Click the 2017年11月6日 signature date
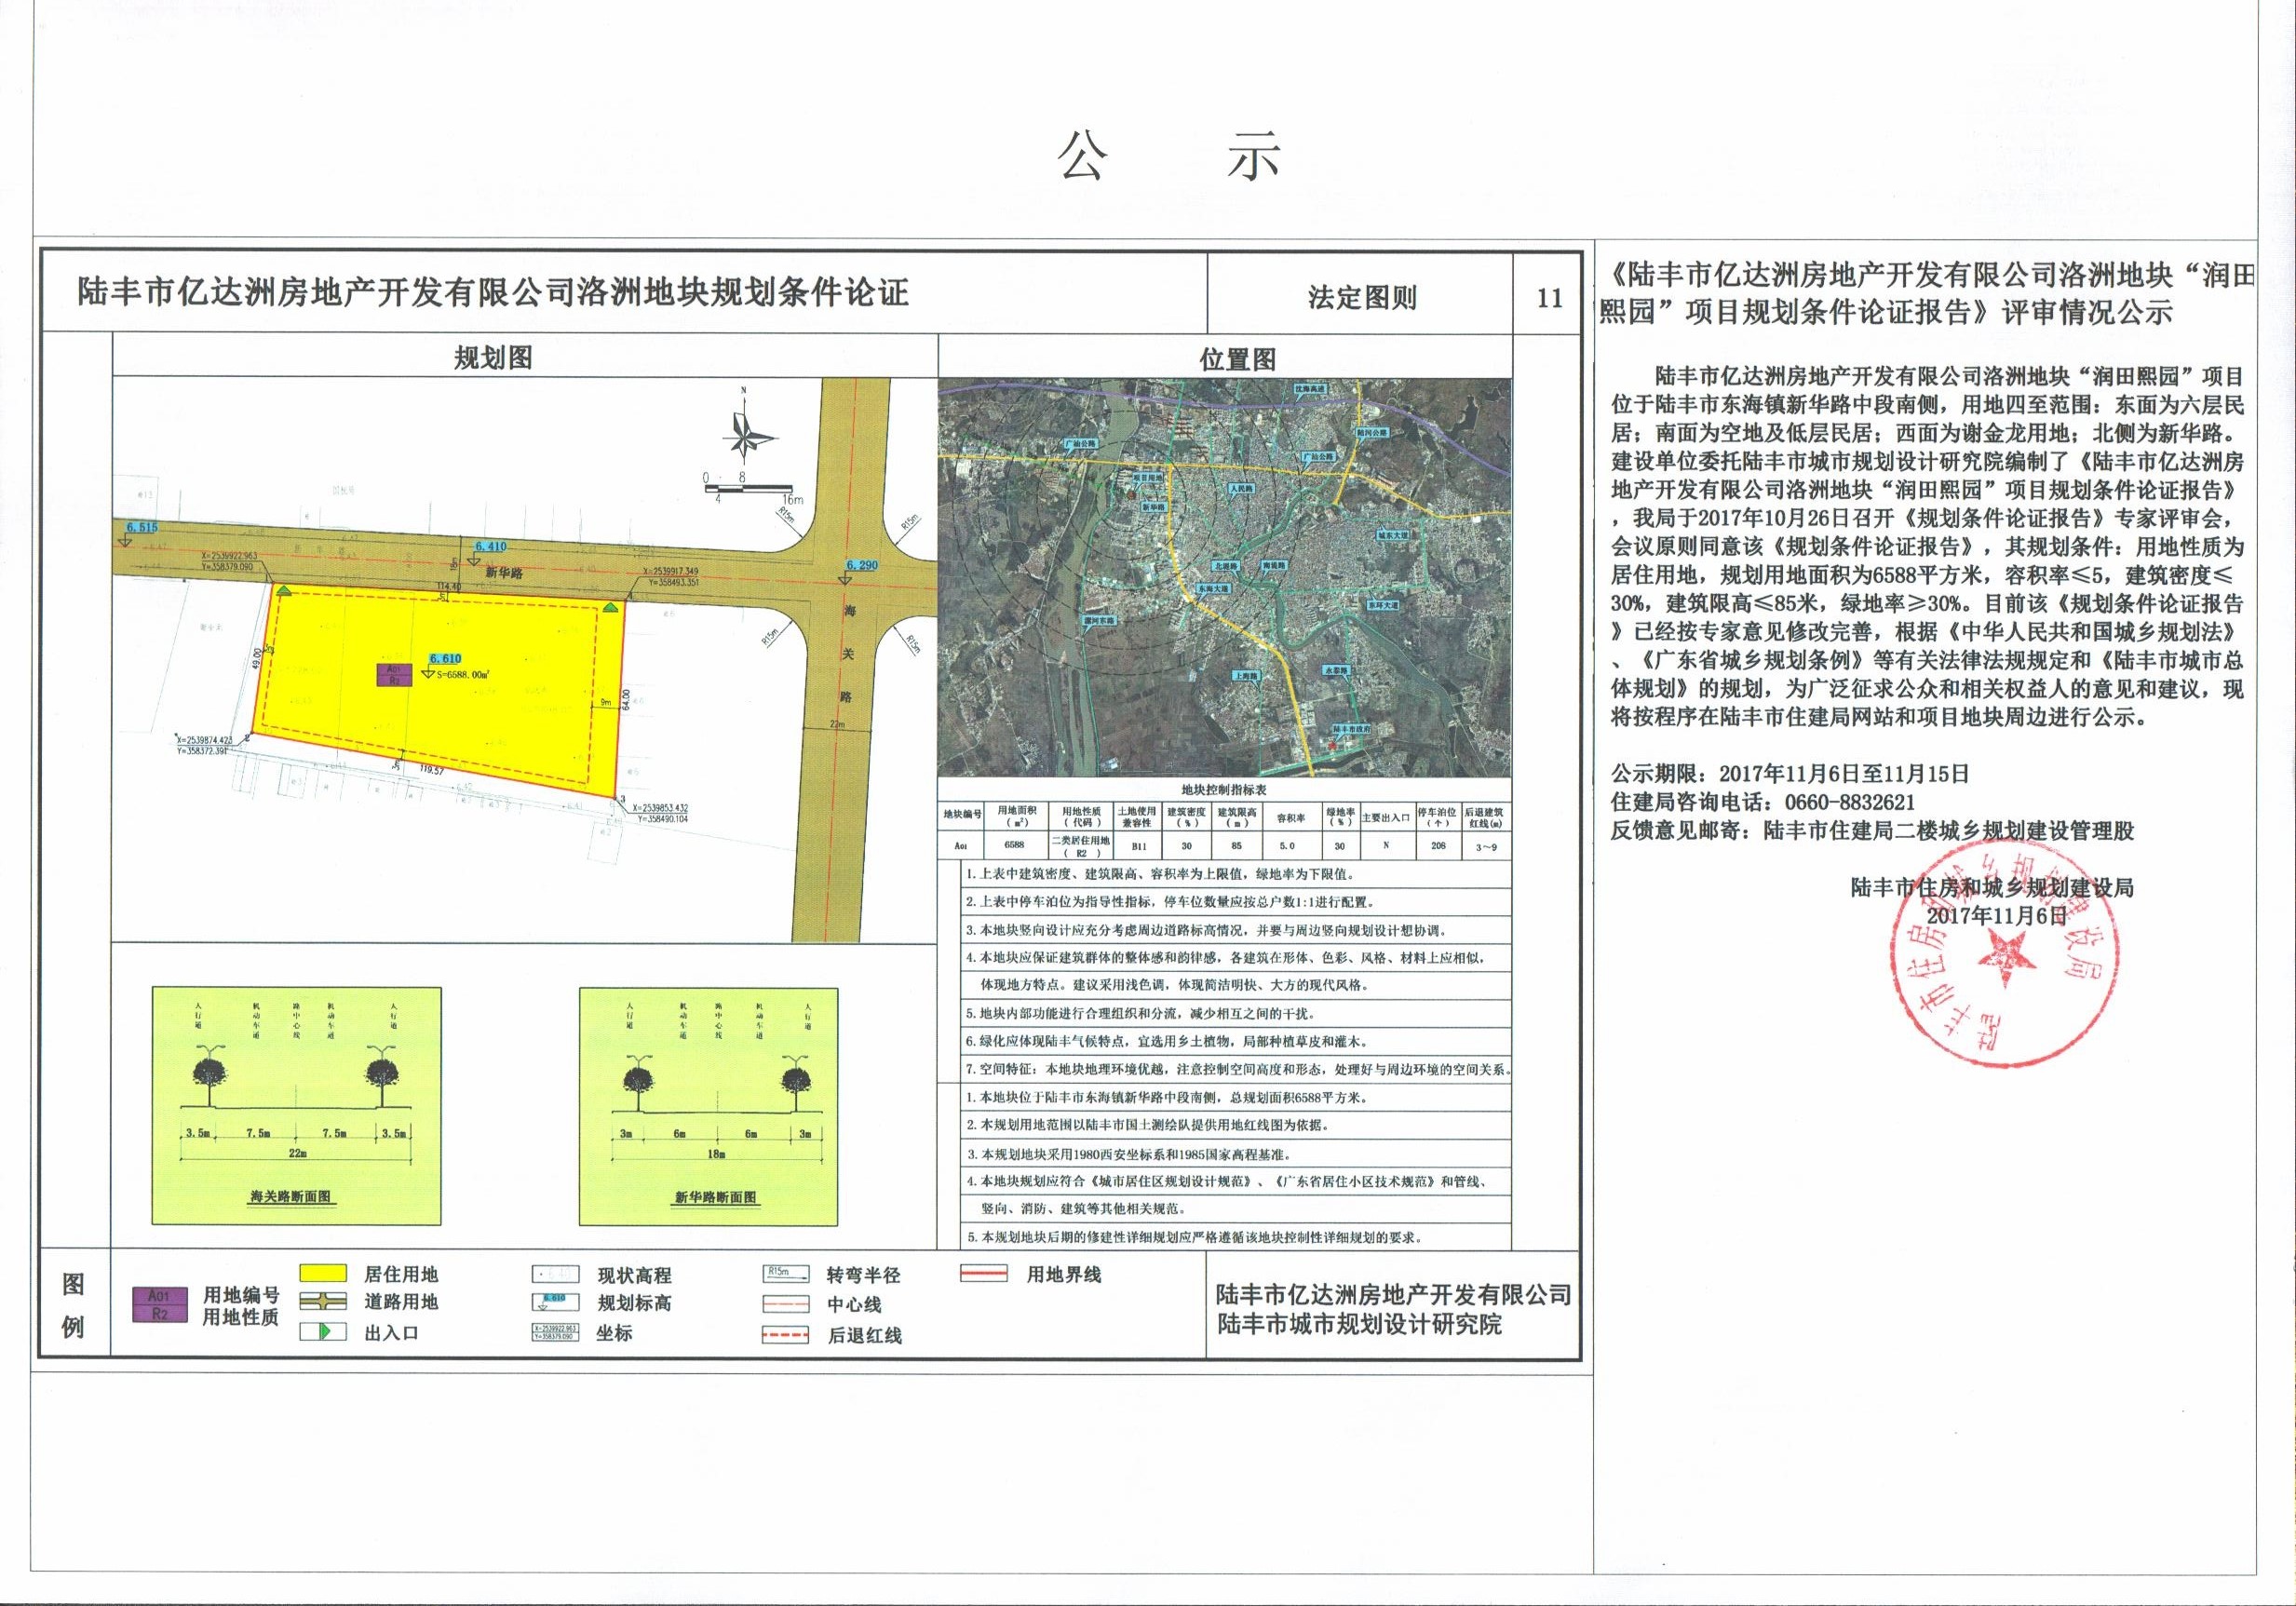2296x1606 pixels. (x=1996, y=915)
